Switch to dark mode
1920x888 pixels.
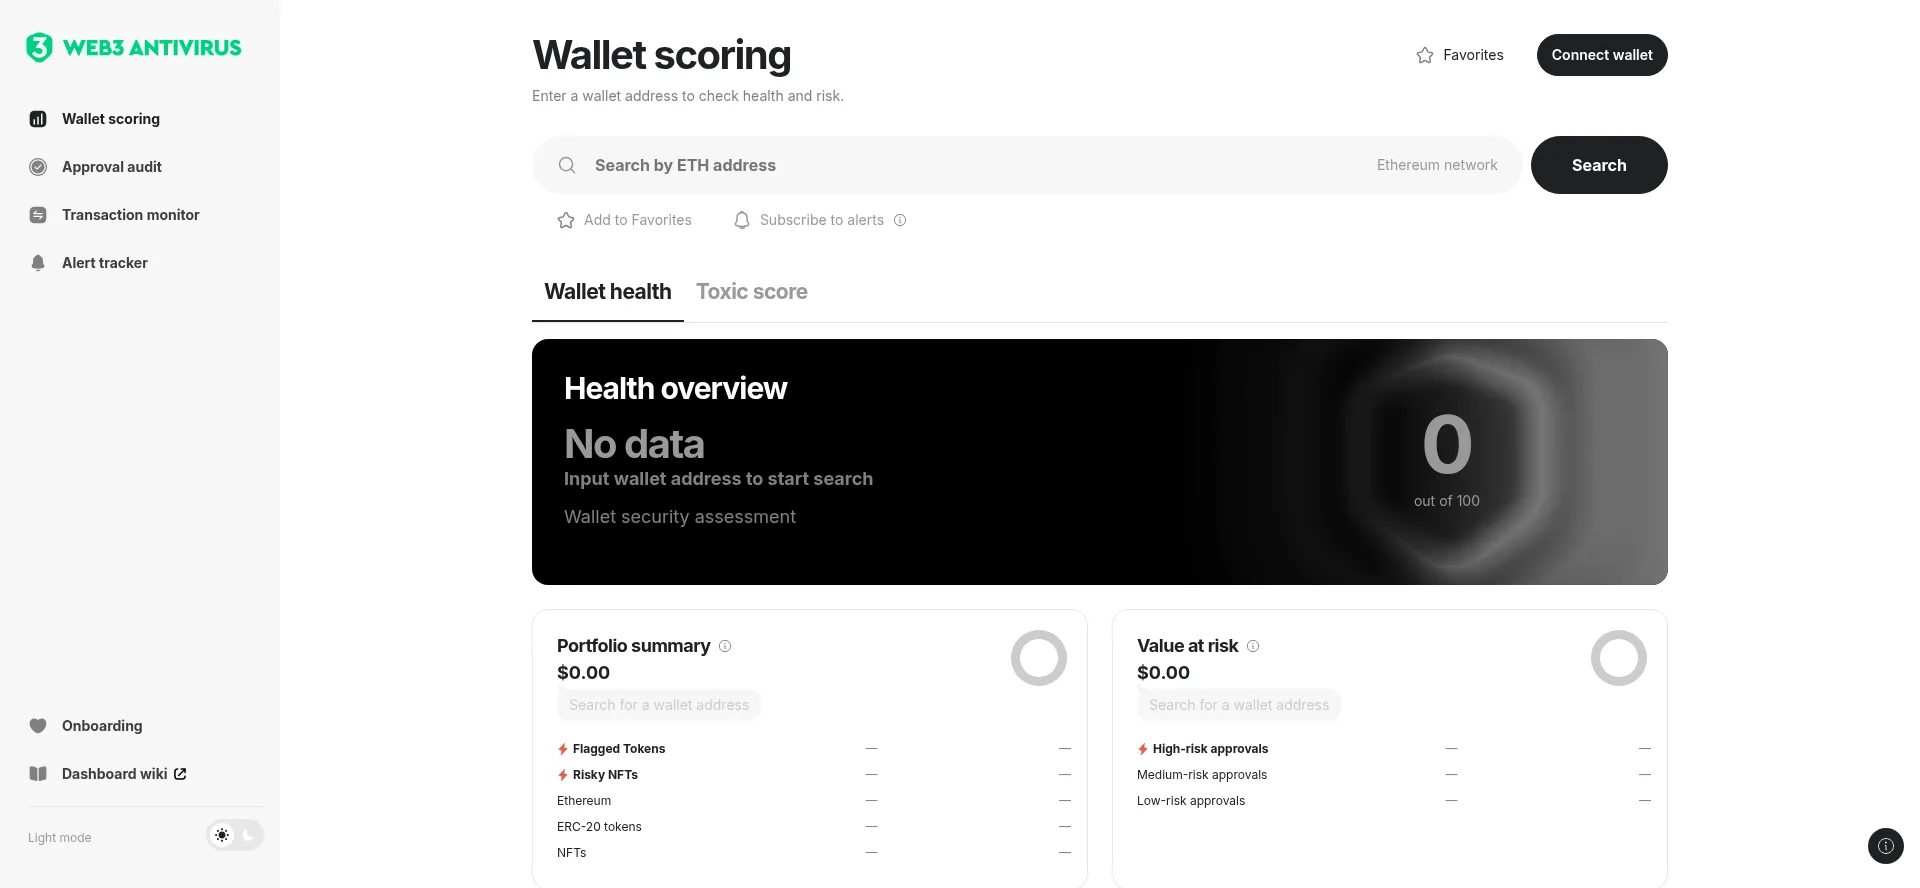[248, 835]
